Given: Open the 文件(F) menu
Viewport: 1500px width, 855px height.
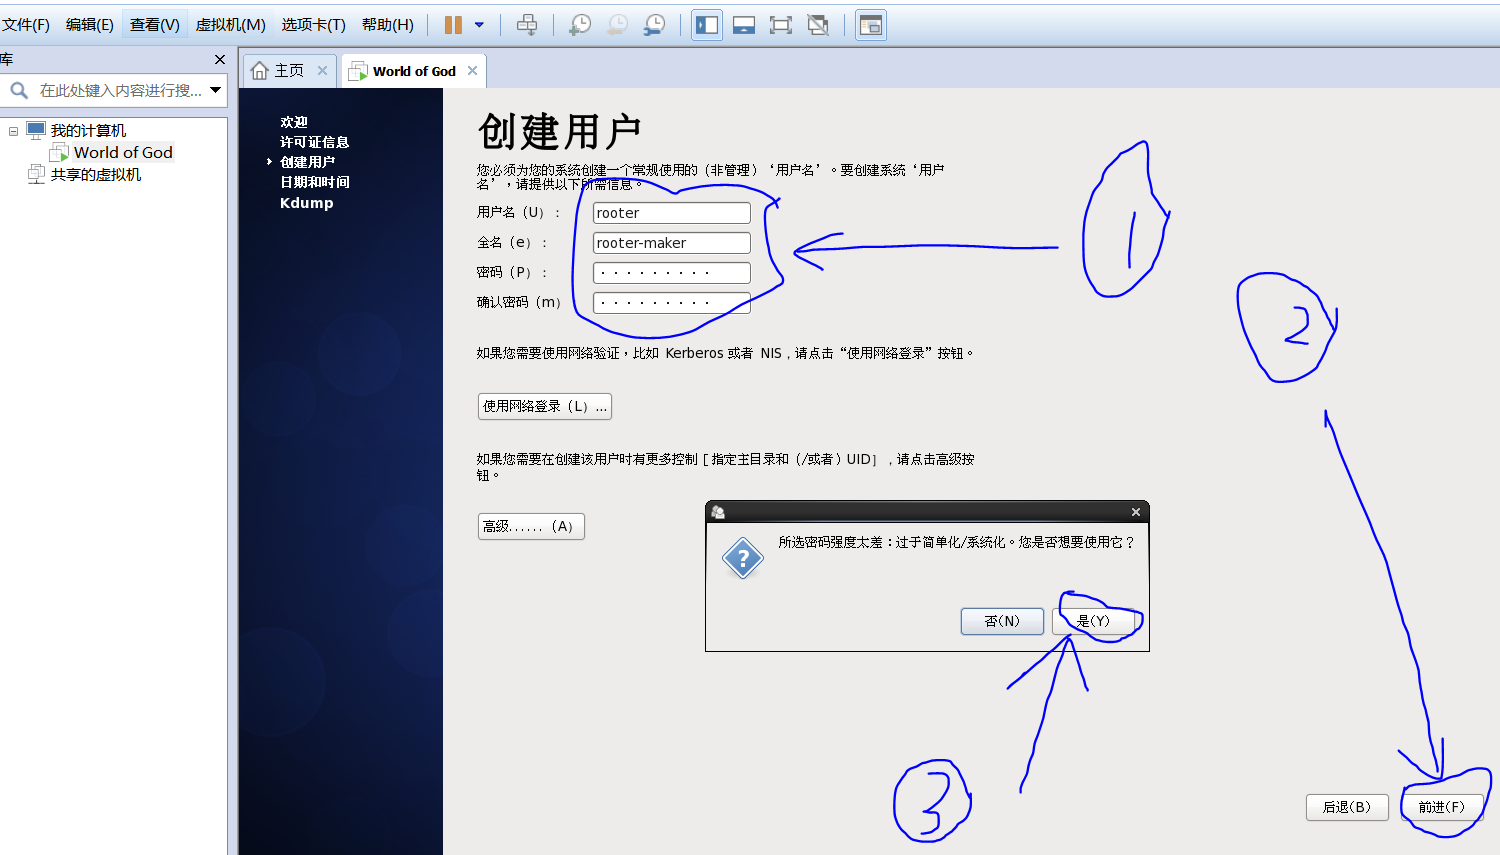Looking at the screenshot, I should (26, 25).
